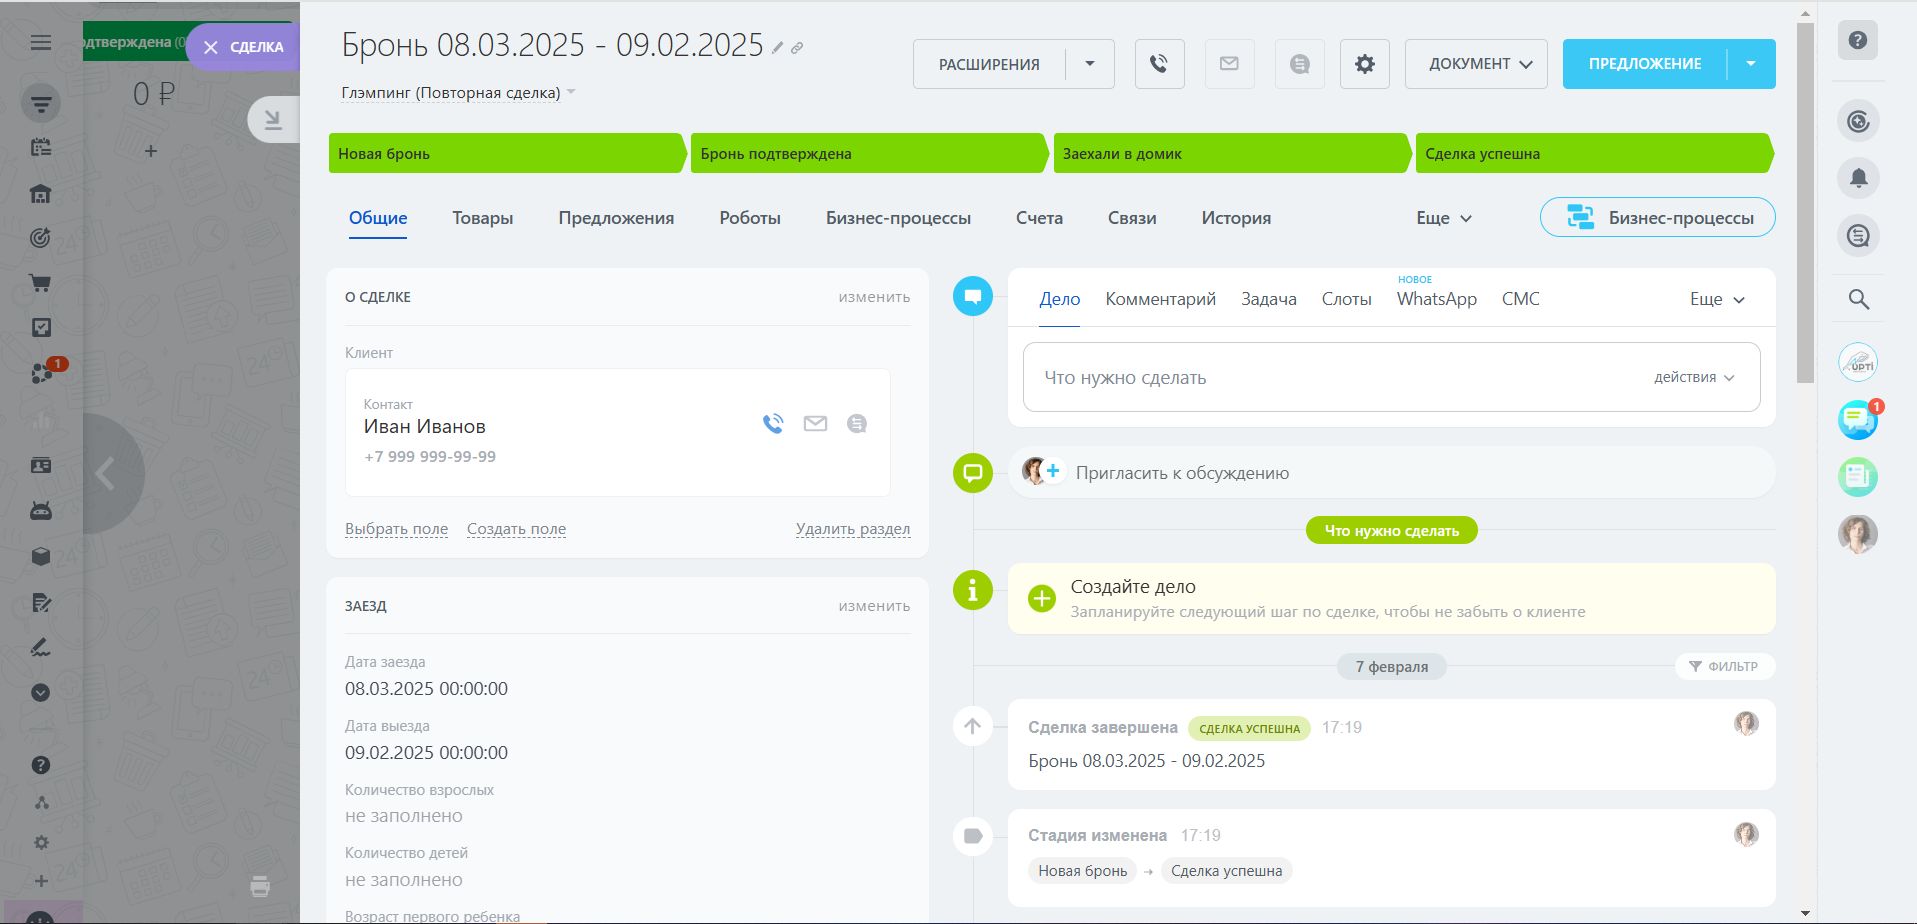Click the Что нужно сделать input field
The width and height of the screenshot is (1917, 924).
click(x=1300, y=378)
